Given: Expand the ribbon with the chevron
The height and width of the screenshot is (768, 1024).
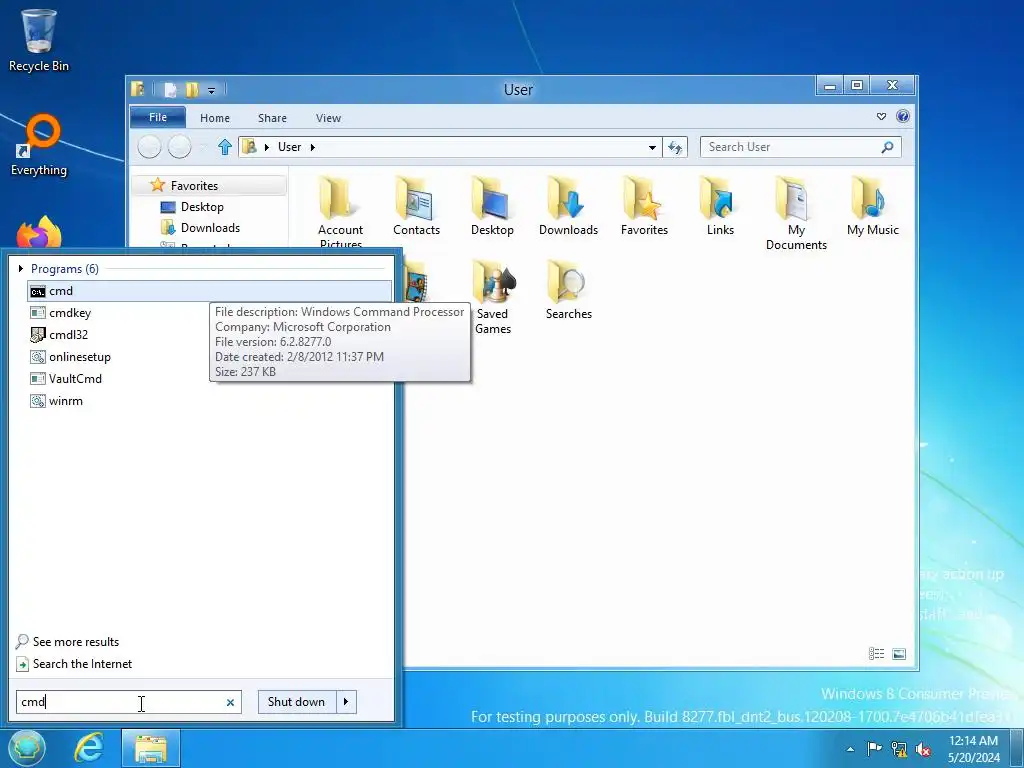Looking at the screenshot, I should pos(882,117).
